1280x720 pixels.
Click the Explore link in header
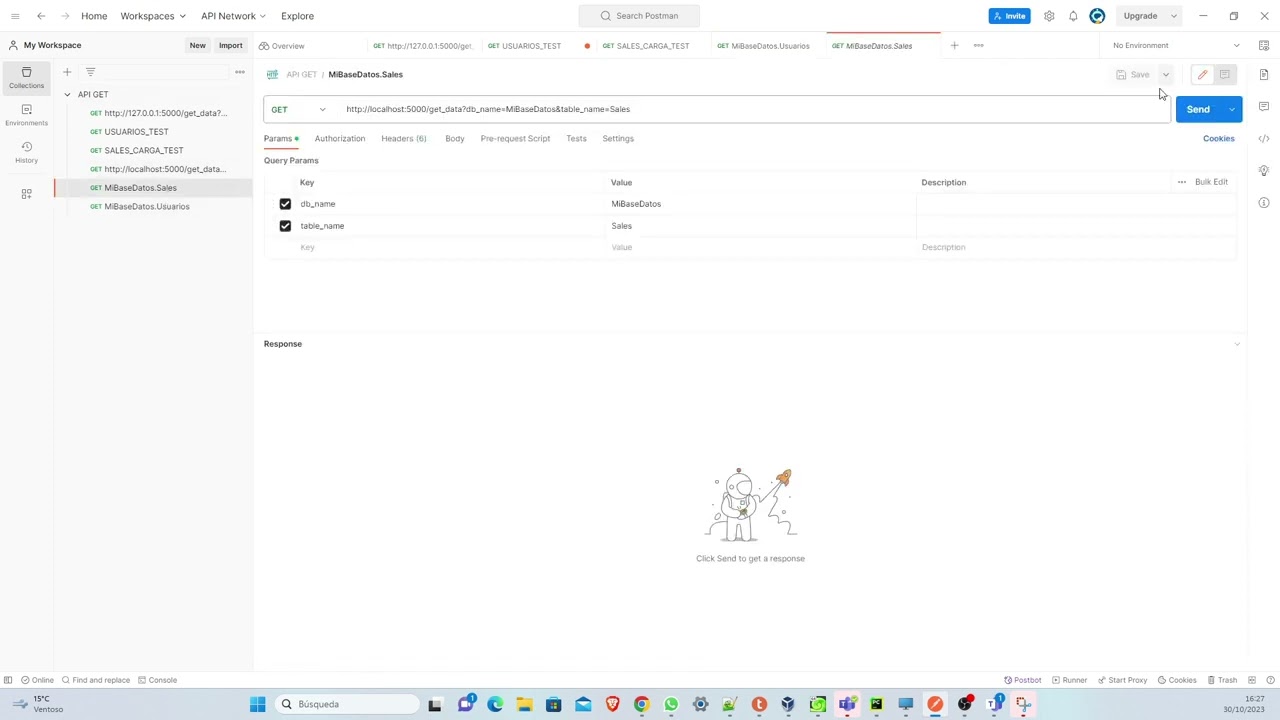298,16
